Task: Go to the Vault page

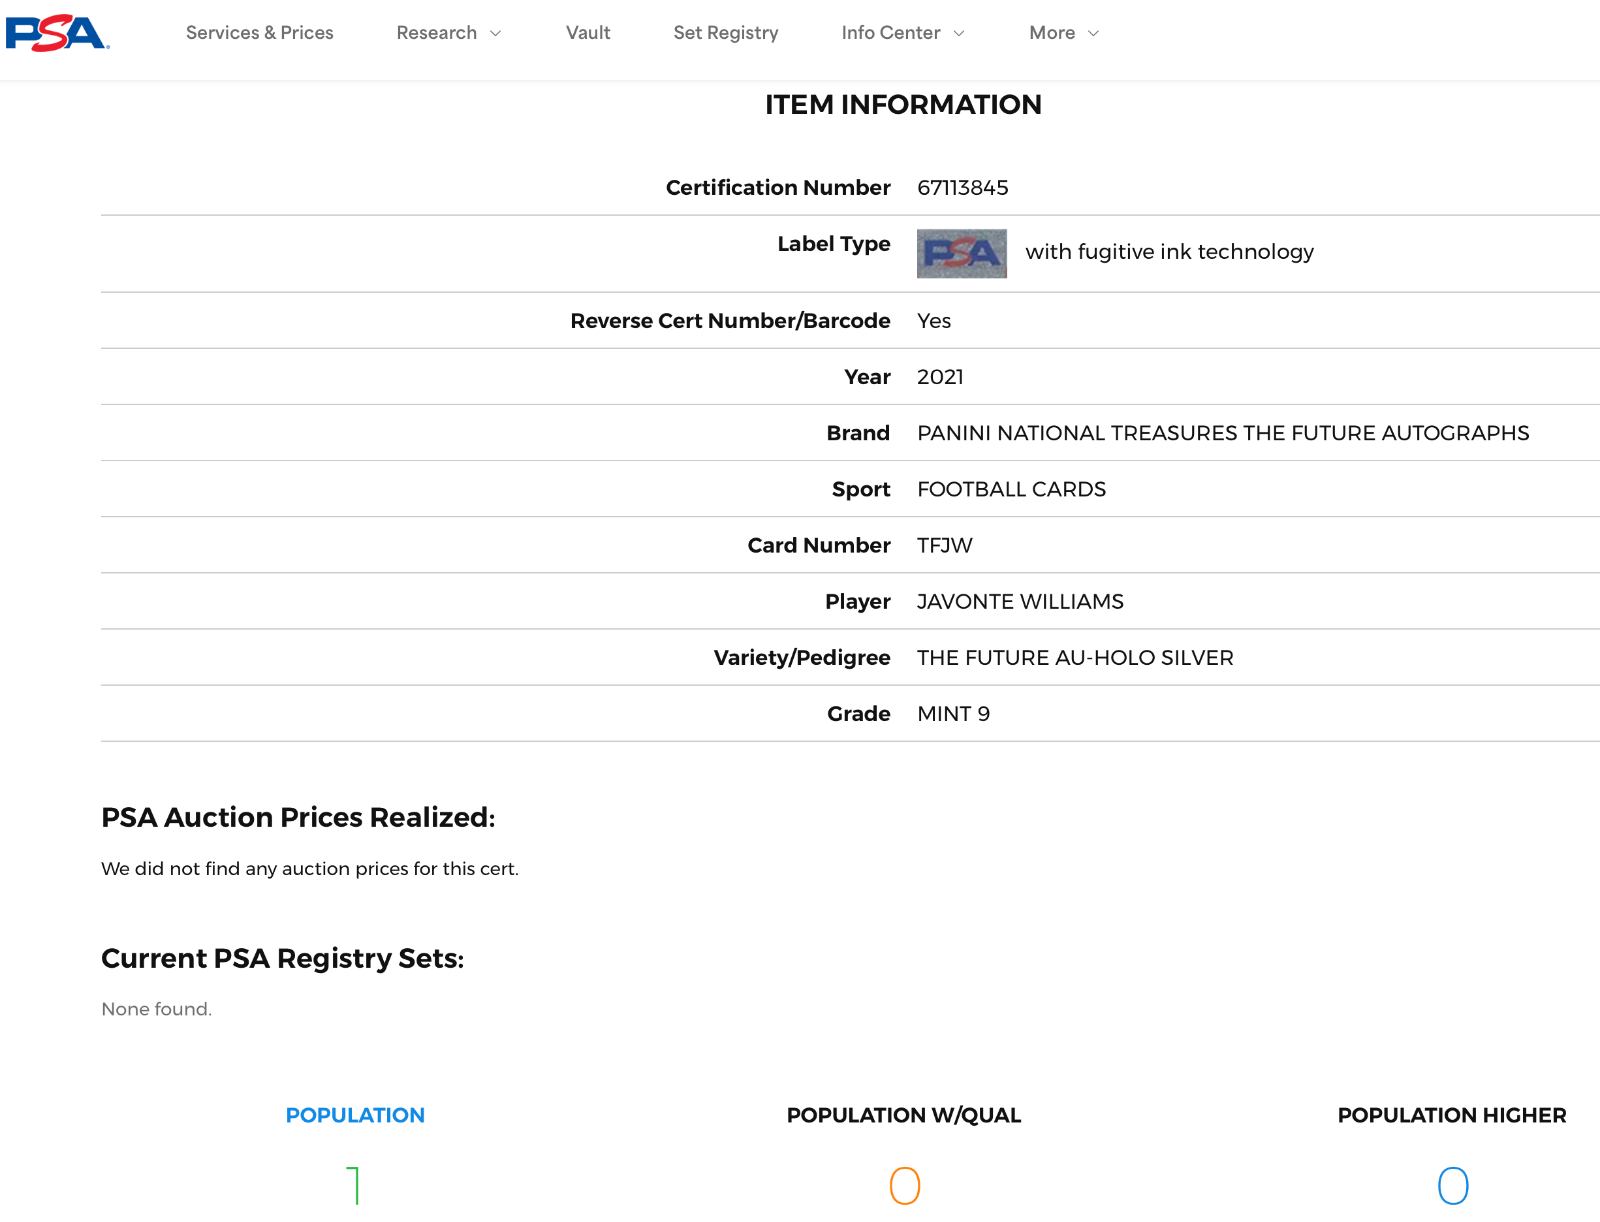Action: (x=588, y=33)
